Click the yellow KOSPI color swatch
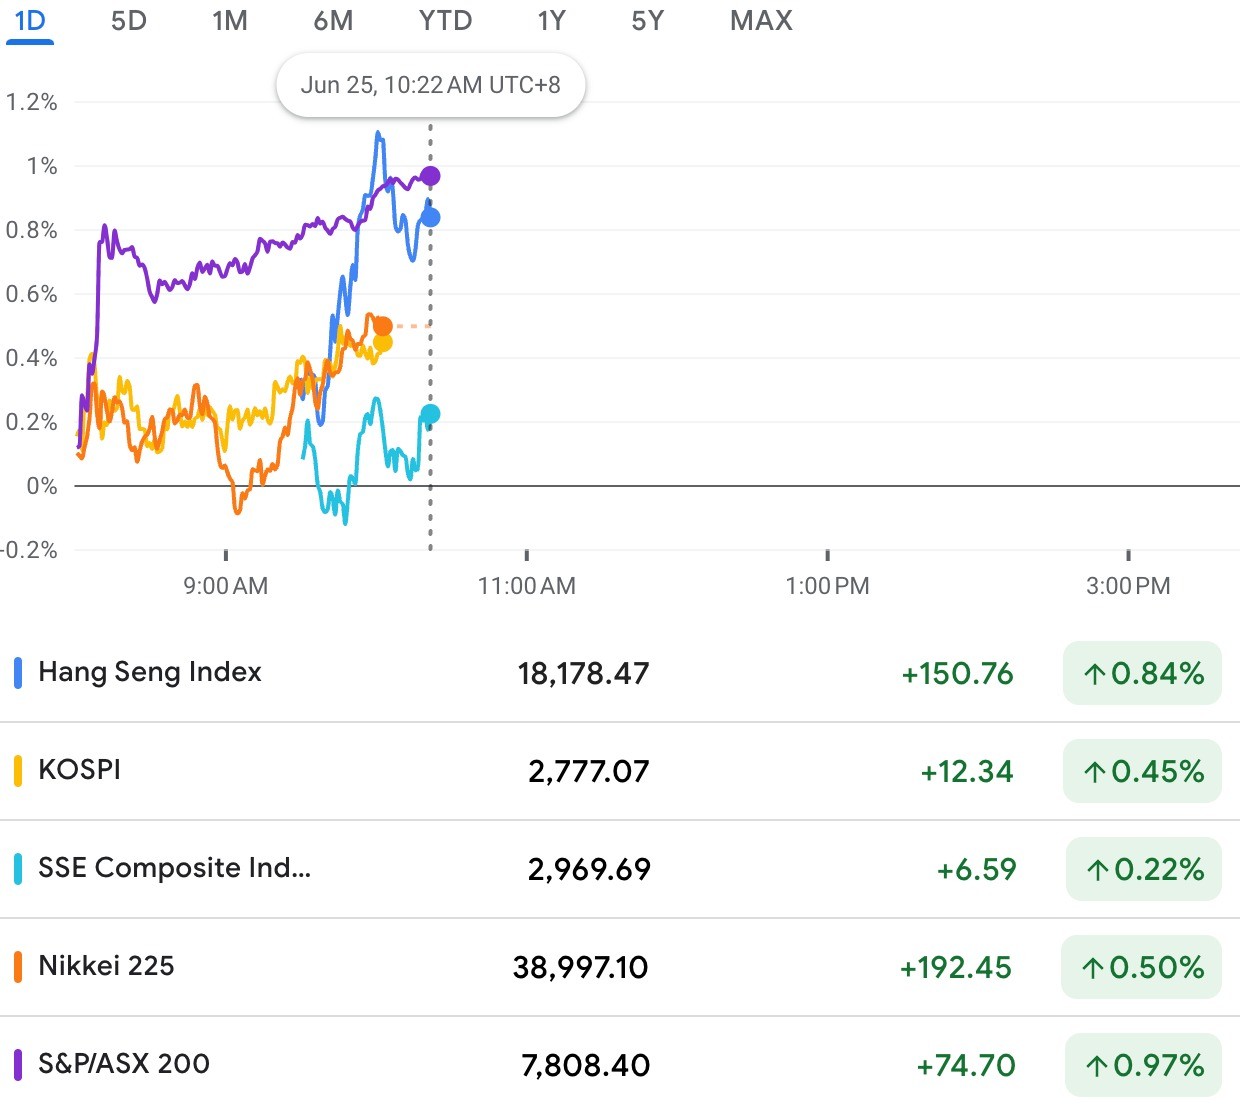The image size is (1240, 1110). [x=18, y=771]
